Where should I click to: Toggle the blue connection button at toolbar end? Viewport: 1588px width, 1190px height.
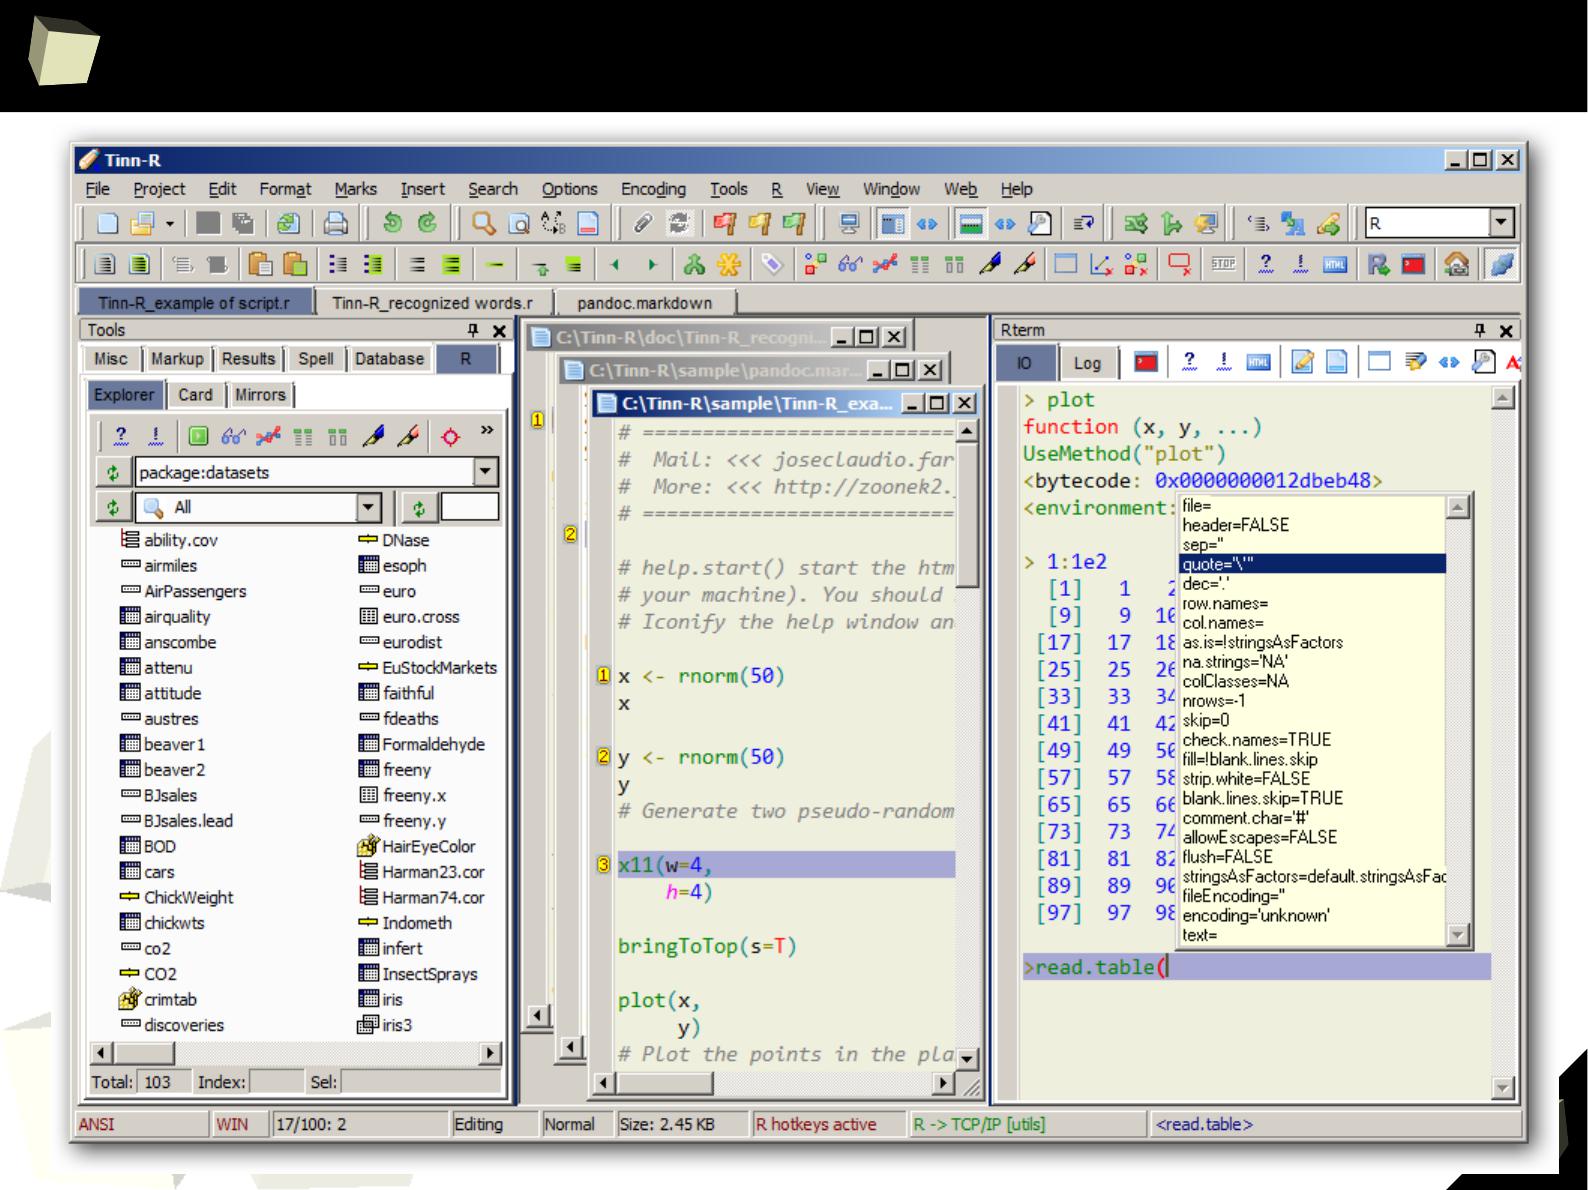coord(1501,265)
